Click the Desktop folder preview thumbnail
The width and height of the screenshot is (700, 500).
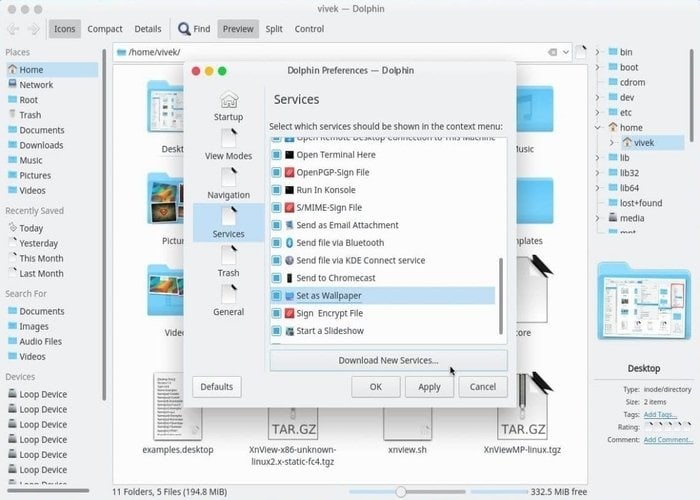[x=644, y=301]
